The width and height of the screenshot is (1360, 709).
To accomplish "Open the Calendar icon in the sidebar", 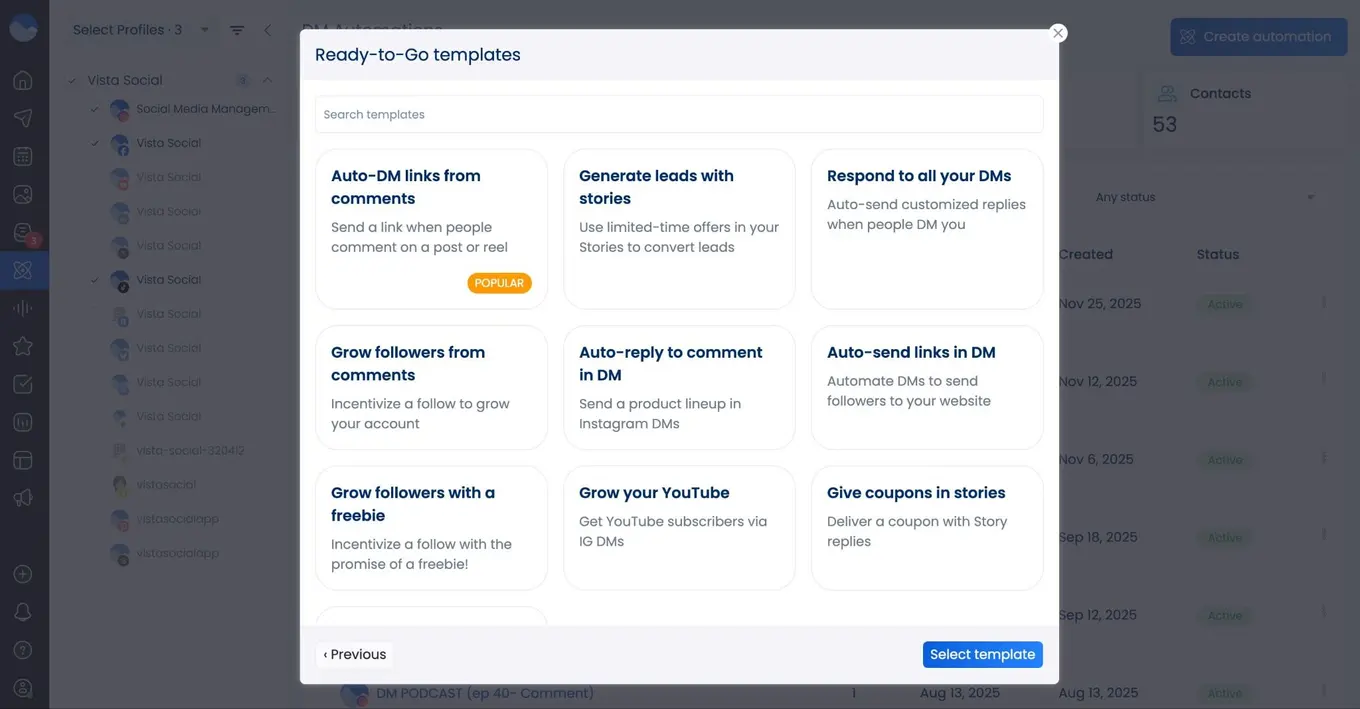I will 23,156.
